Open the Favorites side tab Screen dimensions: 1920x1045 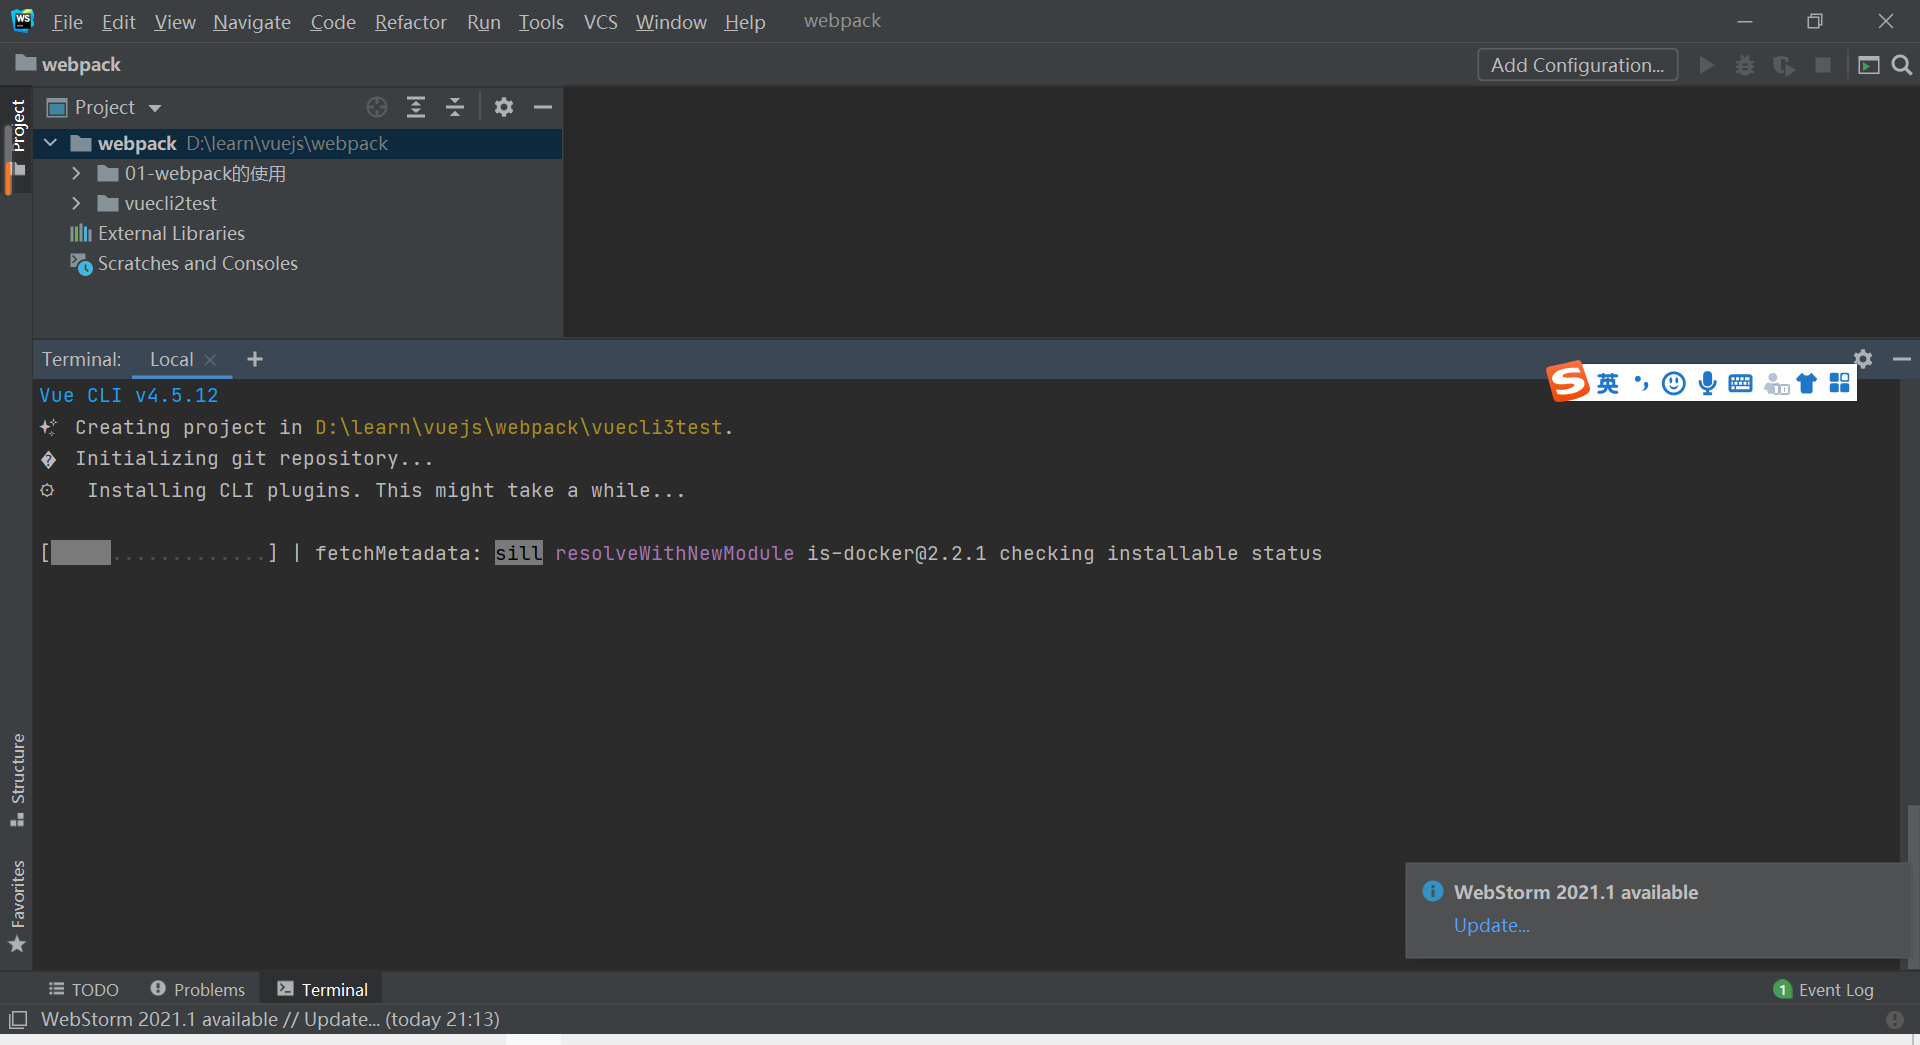click(x=17, y=906)
